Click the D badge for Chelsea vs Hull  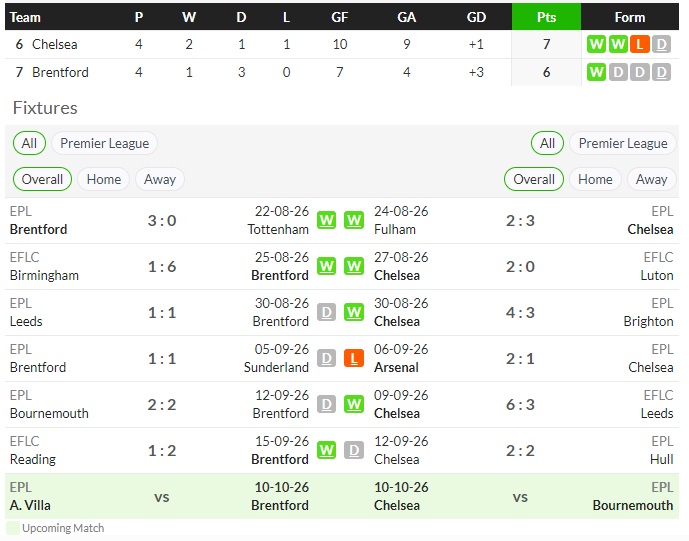click(x=354, y=450)
